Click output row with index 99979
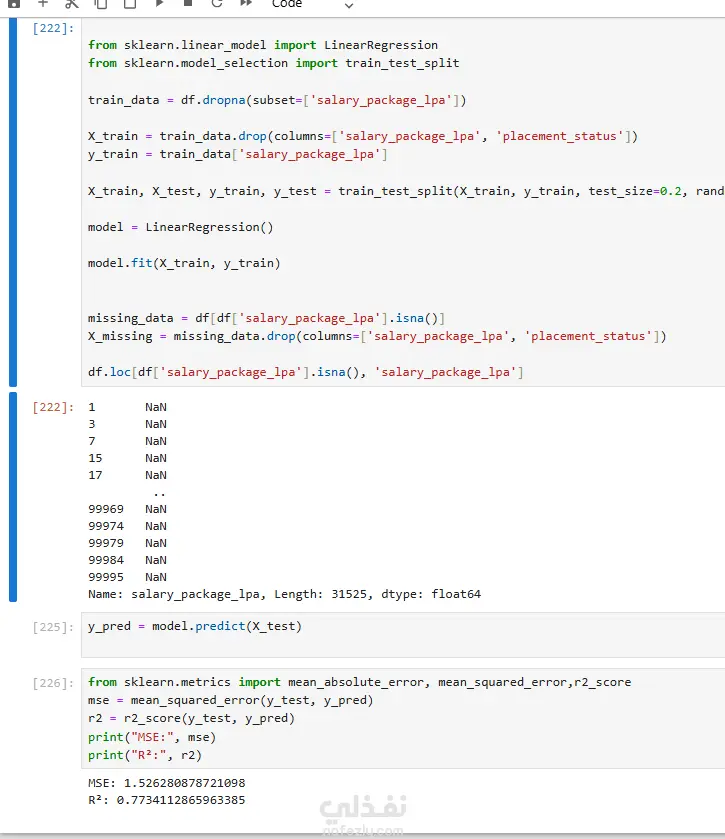 coord(127,543)
